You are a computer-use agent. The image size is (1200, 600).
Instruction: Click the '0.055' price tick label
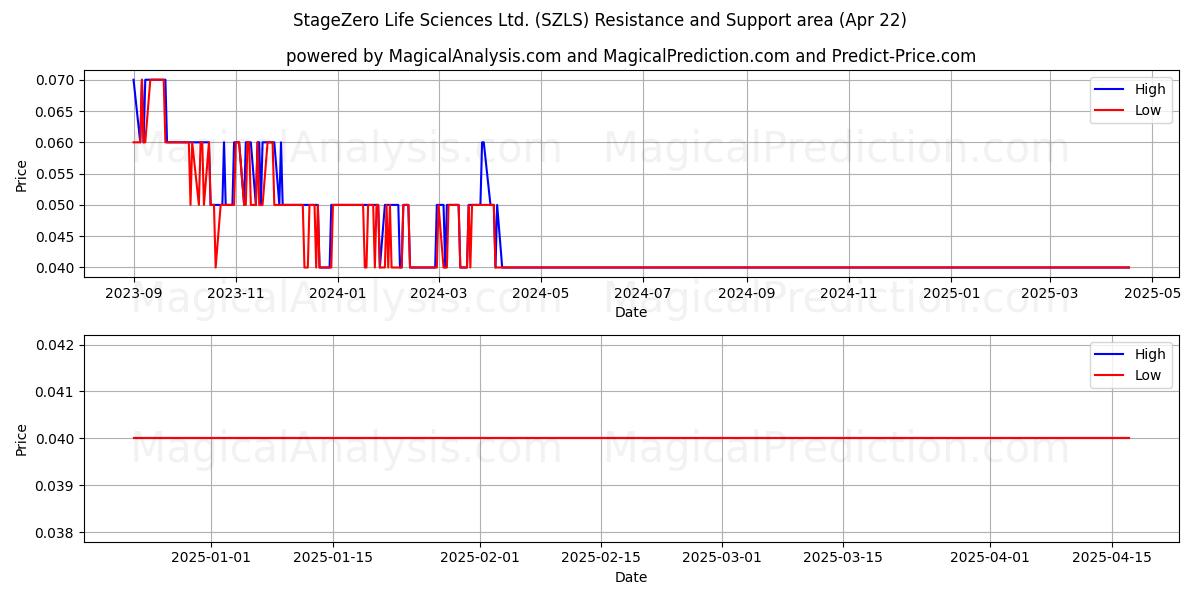click(x=56, y=174)
